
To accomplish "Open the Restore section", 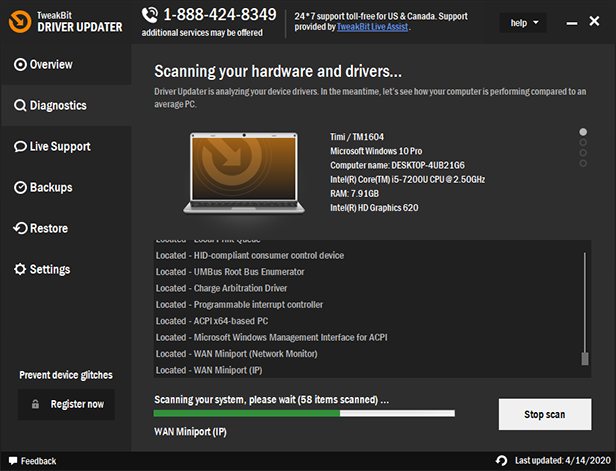I will tap(66, 228).
